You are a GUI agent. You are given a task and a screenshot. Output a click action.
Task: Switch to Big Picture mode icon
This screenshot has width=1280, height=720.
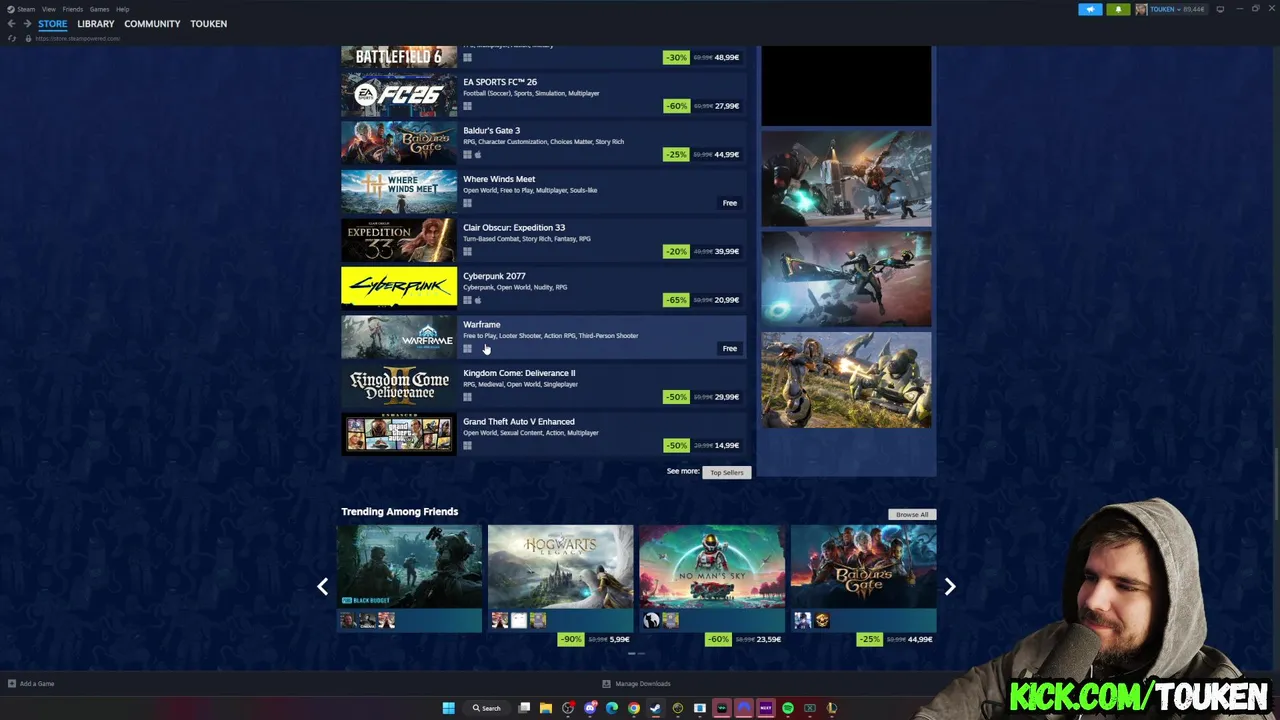[1220, 9]
